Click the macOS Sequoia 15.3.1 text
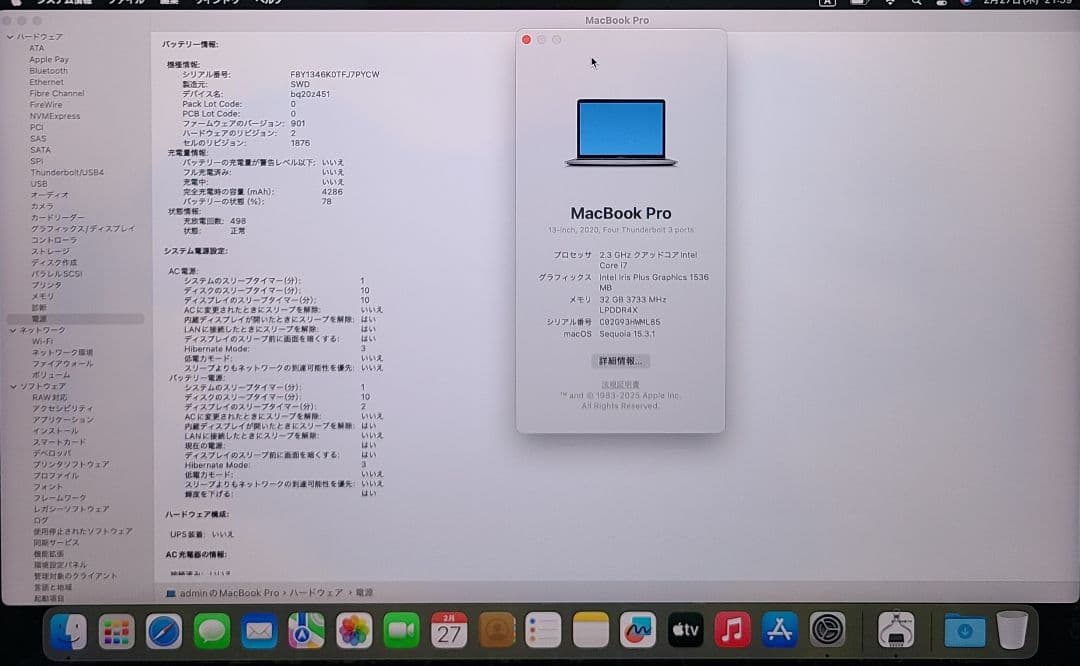Viewport: 1080px width, 666px height. (627, 334)
